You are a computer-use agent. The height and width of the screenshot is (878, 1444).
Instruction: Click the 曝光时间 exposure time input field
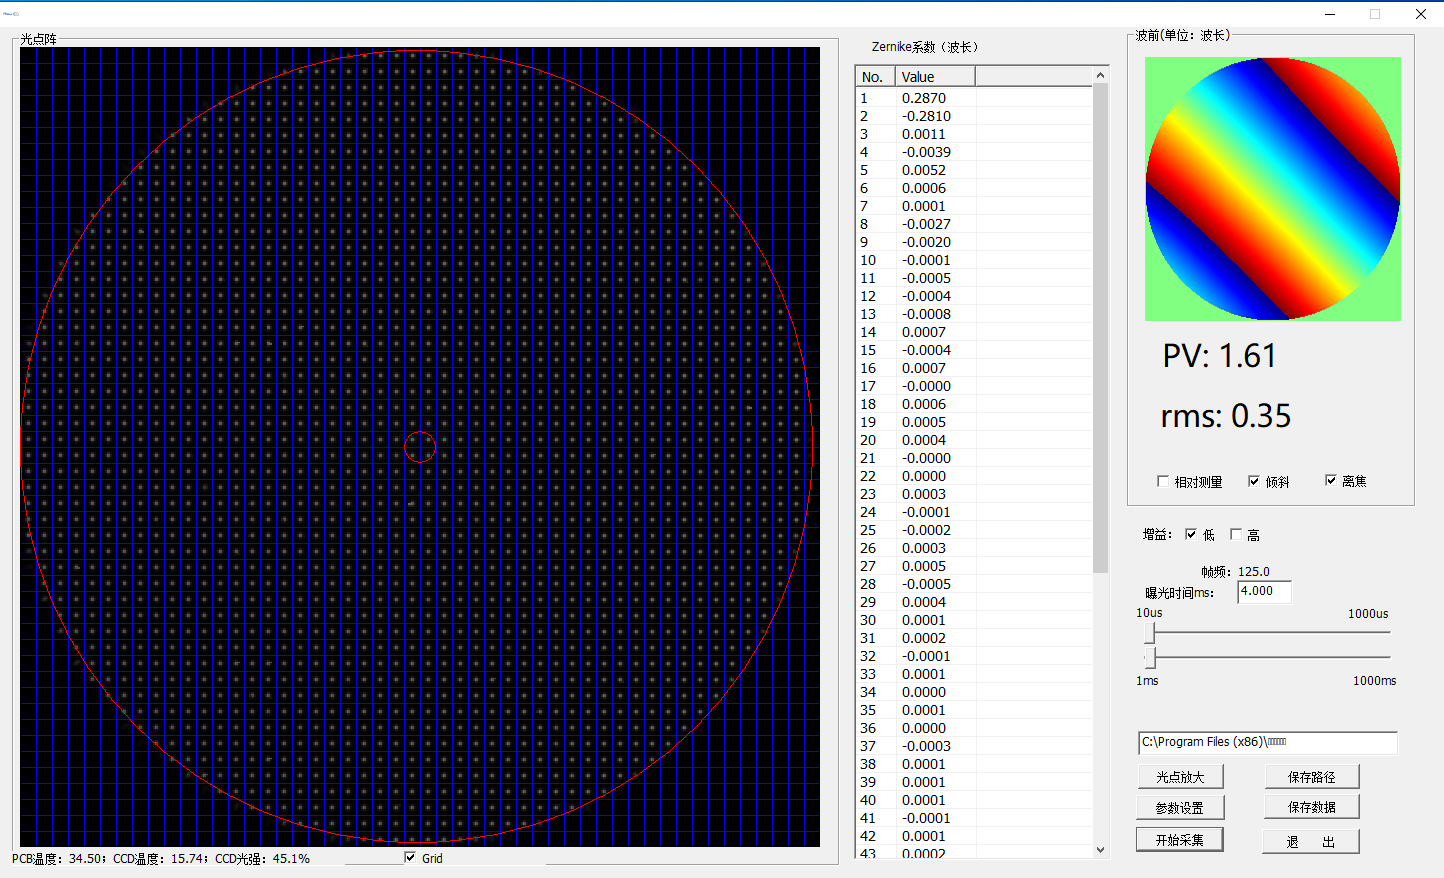tap(1264, 592)
